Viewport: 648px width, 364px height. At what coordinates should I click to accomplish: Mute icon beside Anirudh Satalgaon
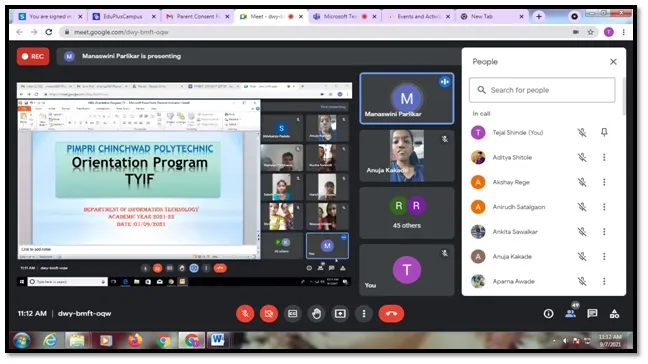582,207
